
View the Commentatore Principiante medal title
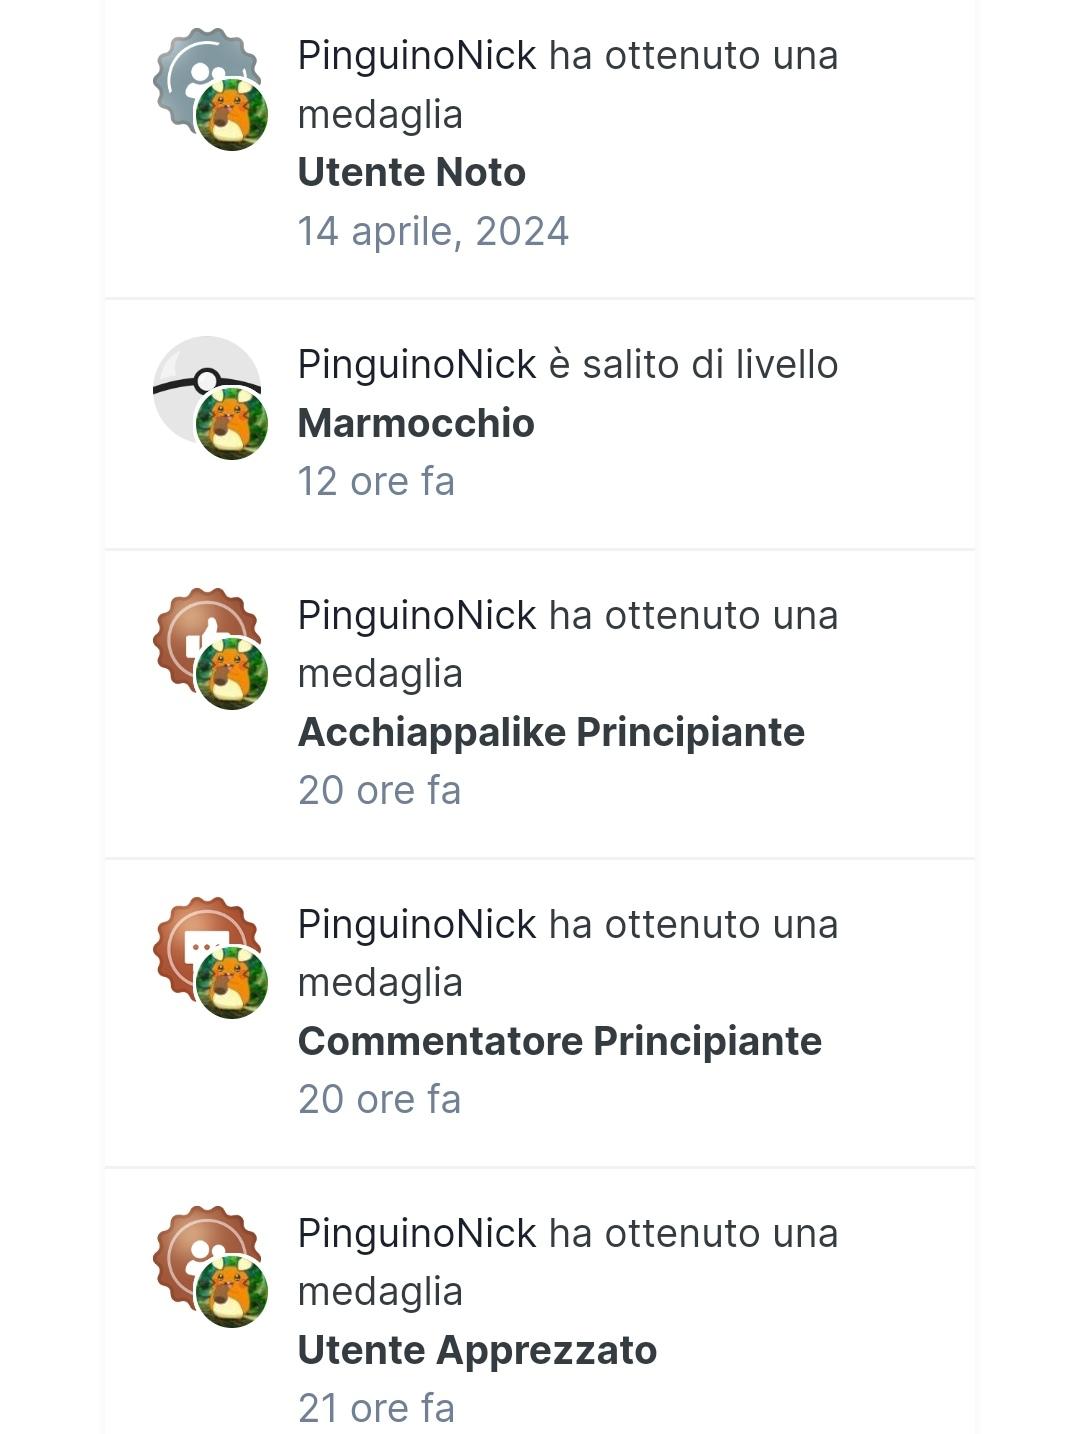(x=559, y=1041)
